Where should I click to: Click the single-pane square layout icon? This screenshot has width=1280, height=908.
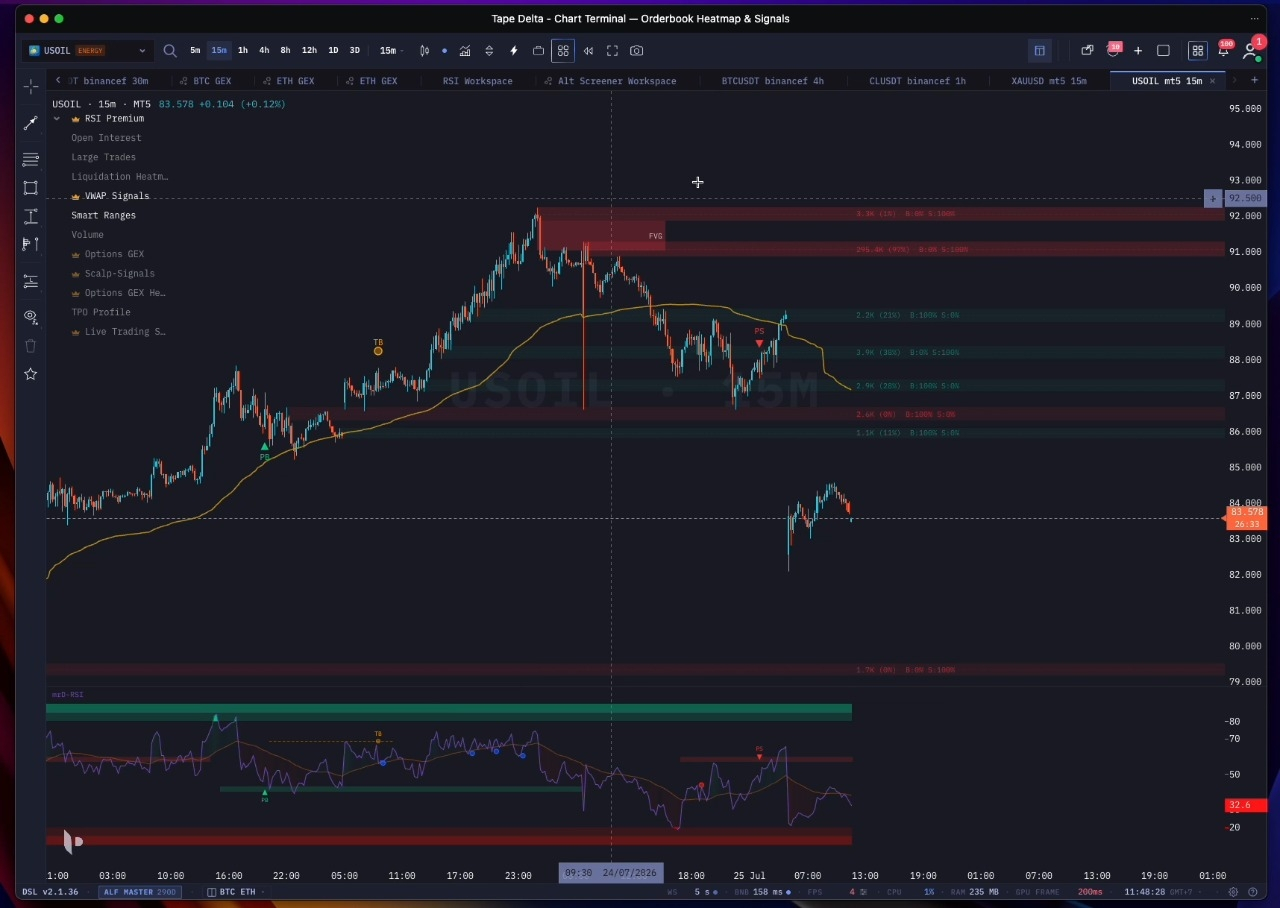click(x=1163, y=51)
